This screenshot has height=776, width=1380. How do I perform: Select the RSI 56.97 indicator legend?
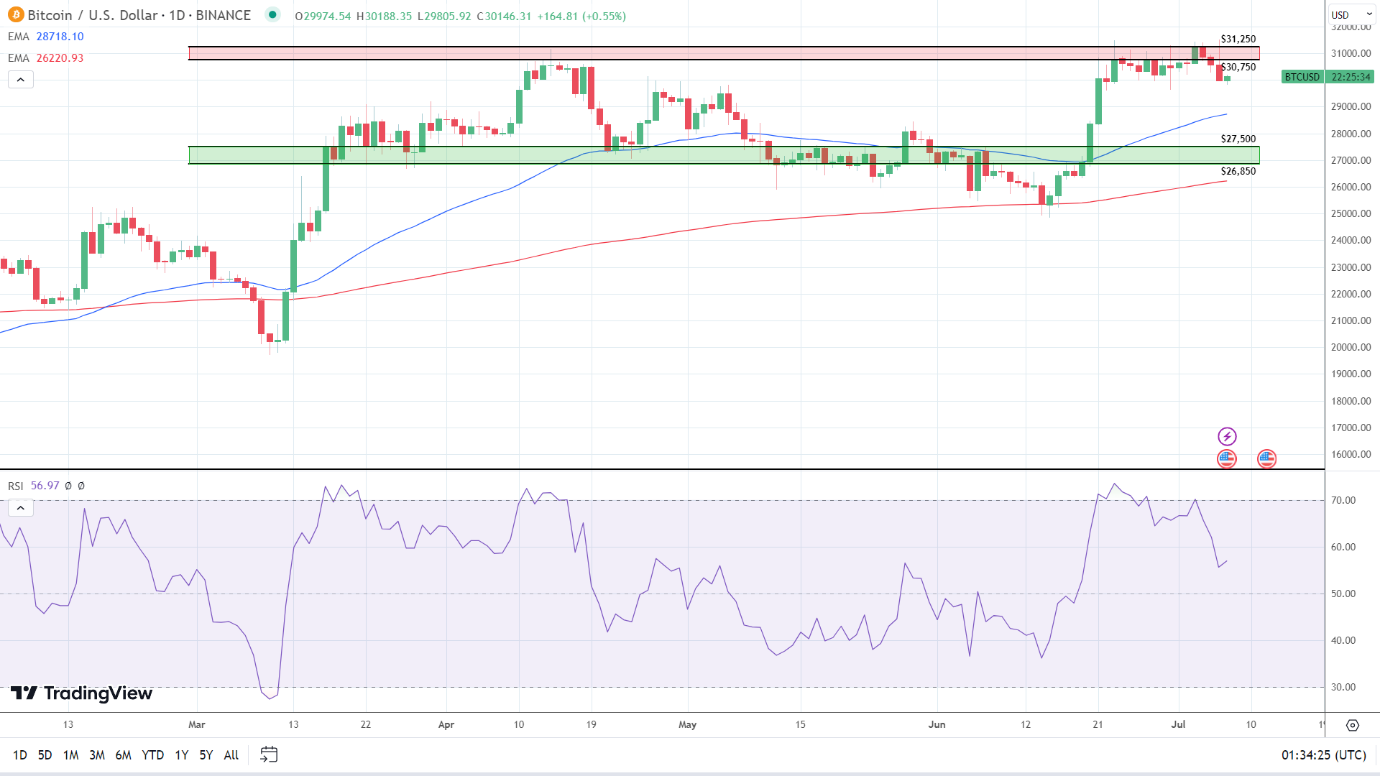46,486
